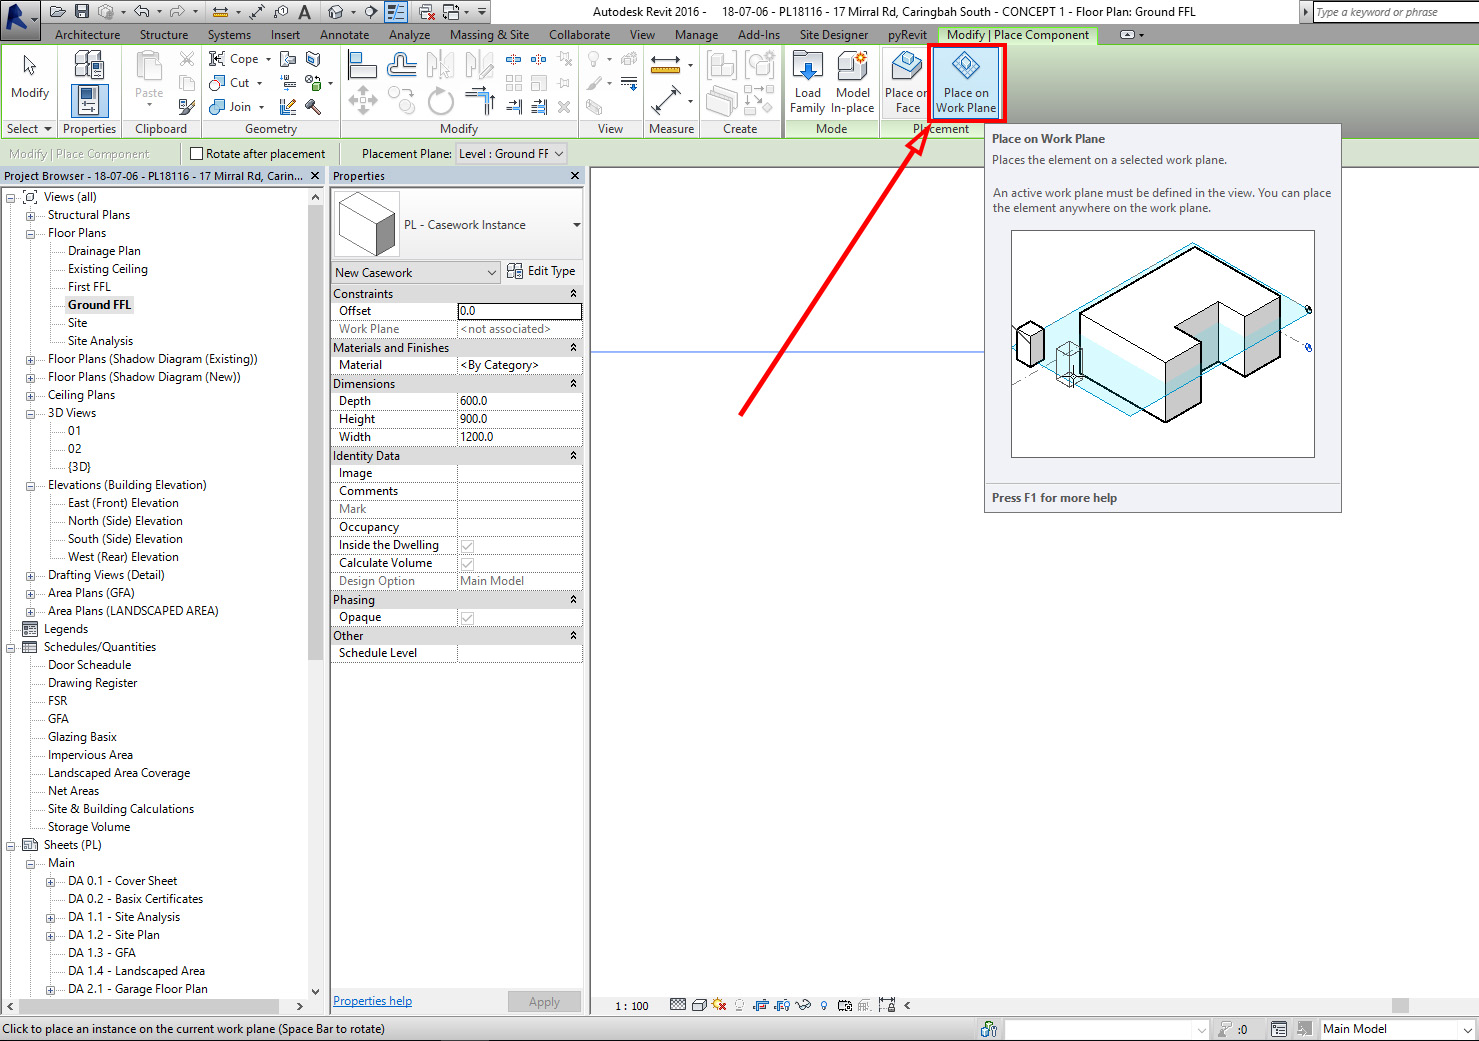This screenshot has width=1479, height=1041.
Task: Open the pyRevit ribbon tab
Action: (x=906, y=34)
